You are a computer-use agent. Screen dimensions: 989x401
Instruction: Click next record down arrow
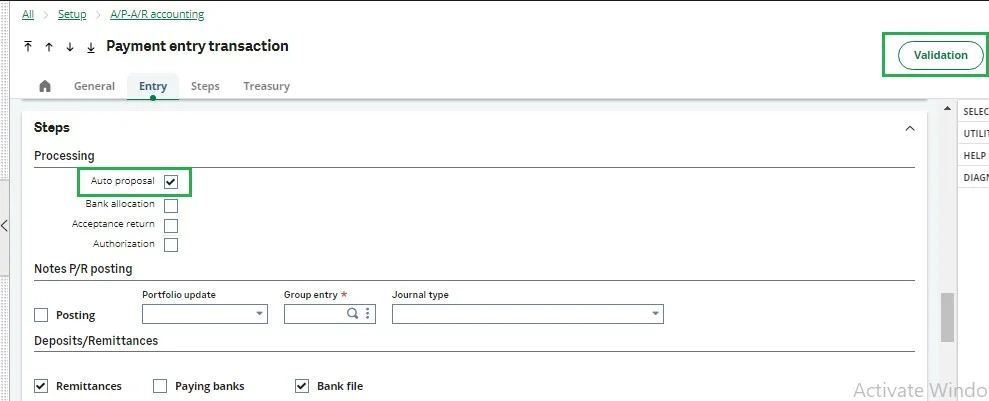click(x=70, y=47)
